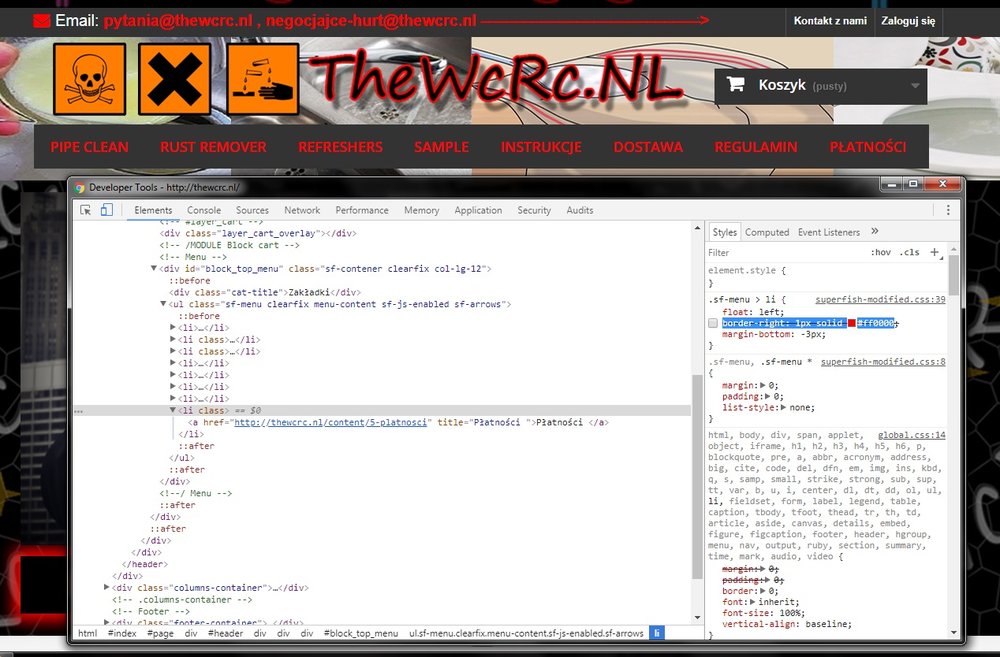
Task: Select #header in the DOM breadcrumb
Action: click(225, 633)
